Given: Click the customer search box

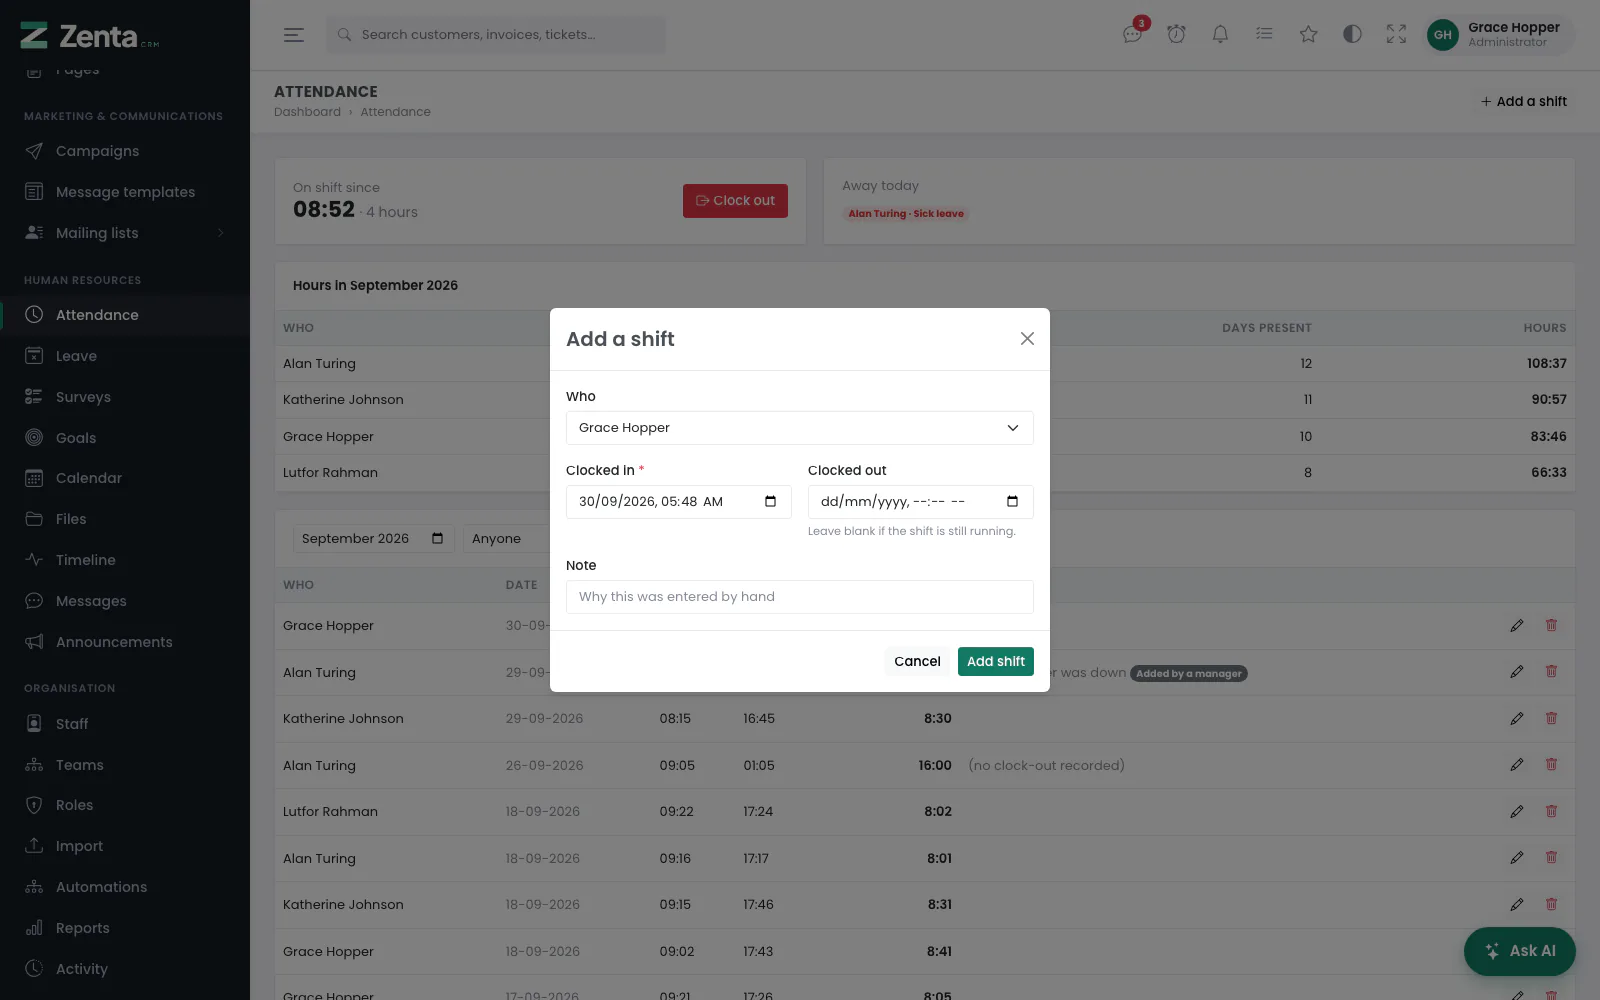Looking at the screenshot, I should coord(496,35).
